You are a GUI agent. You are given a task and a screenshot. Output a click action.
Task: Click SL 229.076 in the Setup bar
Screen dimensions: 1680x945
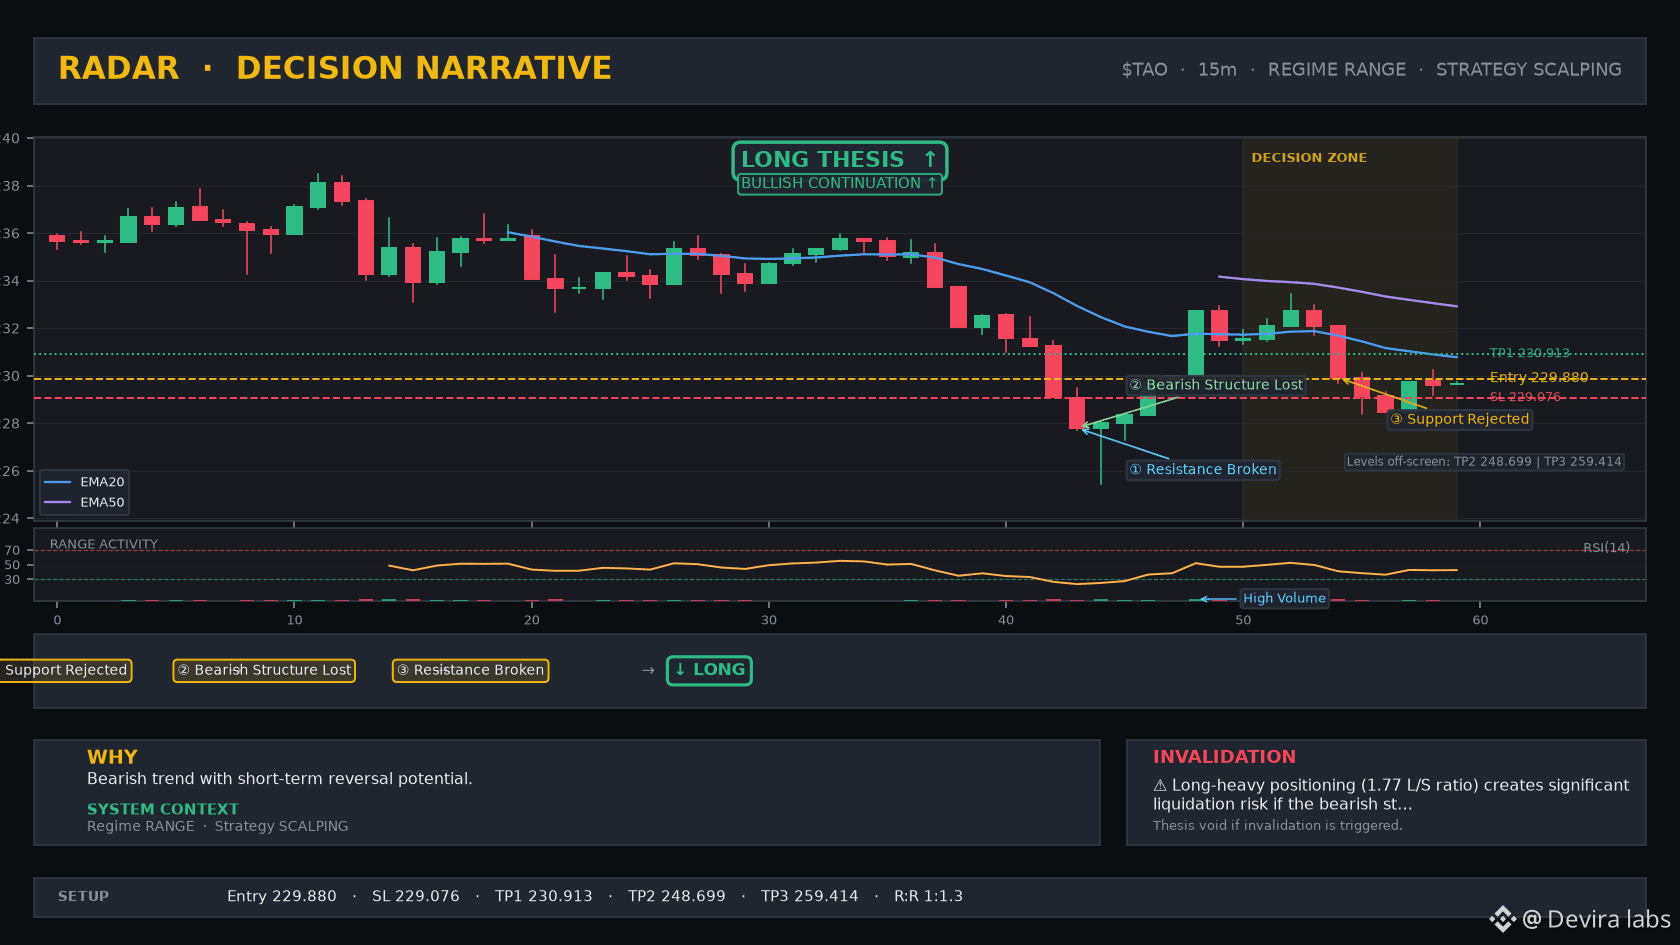[x=415, y=896]
